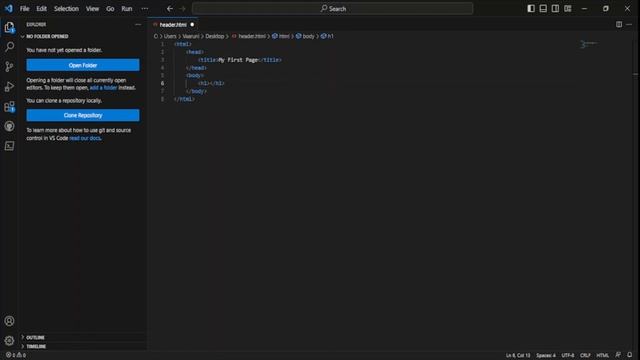Open the terminal-style icon in activity bar
This screenshot has width=640, height=360.
coord(9,146)
